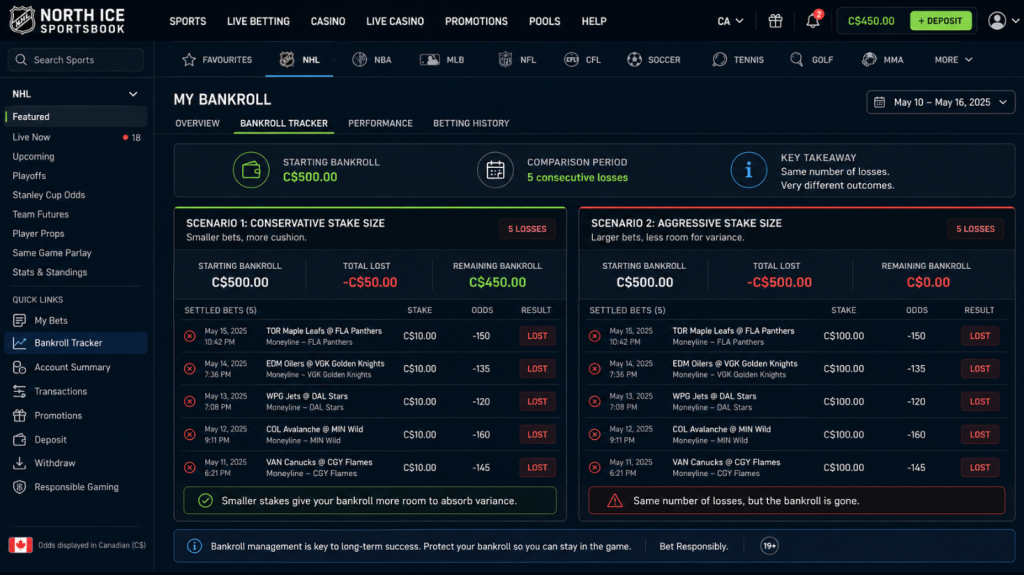Open the Casino menu
This screenshot has width=1024, height=575.
[x=328, y=21]
